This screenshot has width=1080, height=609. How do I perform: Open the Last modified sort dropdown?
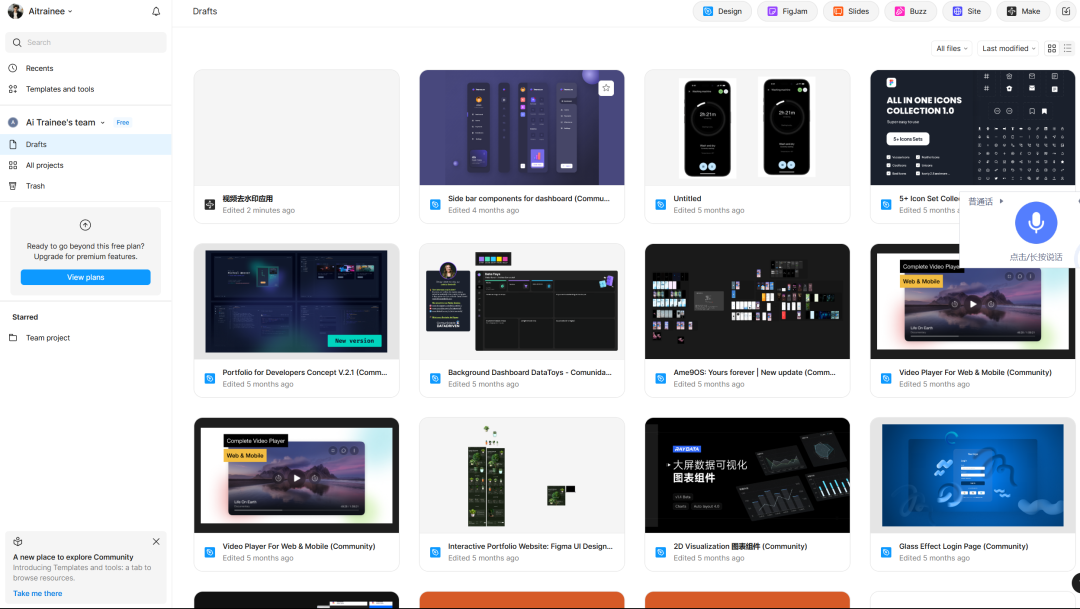click(x=1009, y=48)
